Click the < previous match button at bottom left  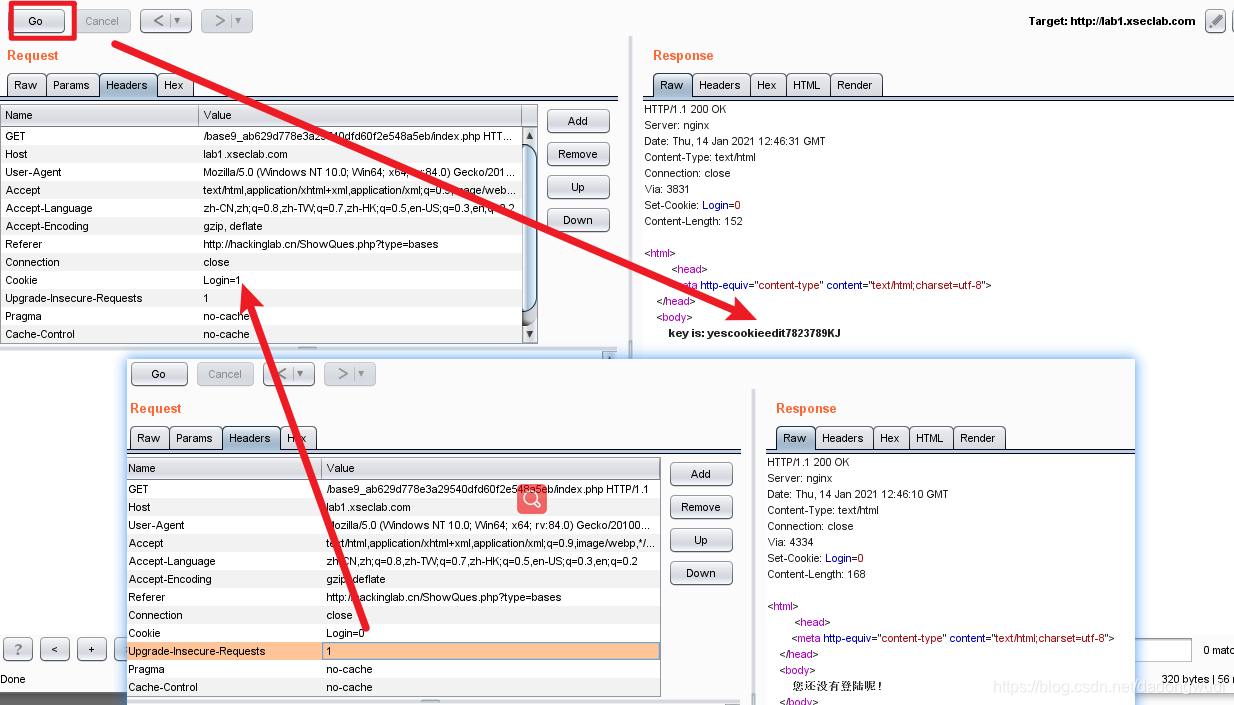(x=54, y=649)
